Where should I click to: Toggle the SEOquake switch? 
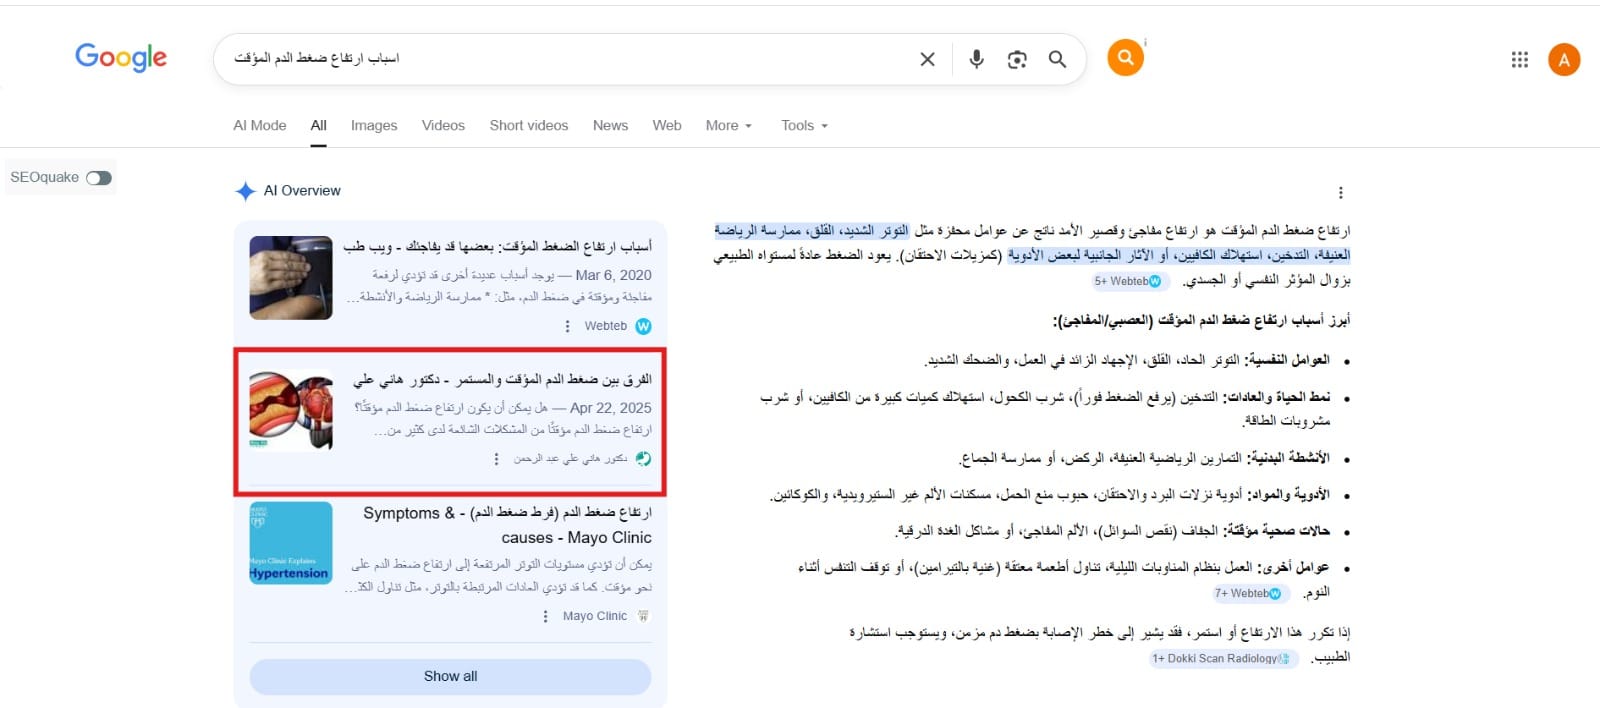point(99,178)
